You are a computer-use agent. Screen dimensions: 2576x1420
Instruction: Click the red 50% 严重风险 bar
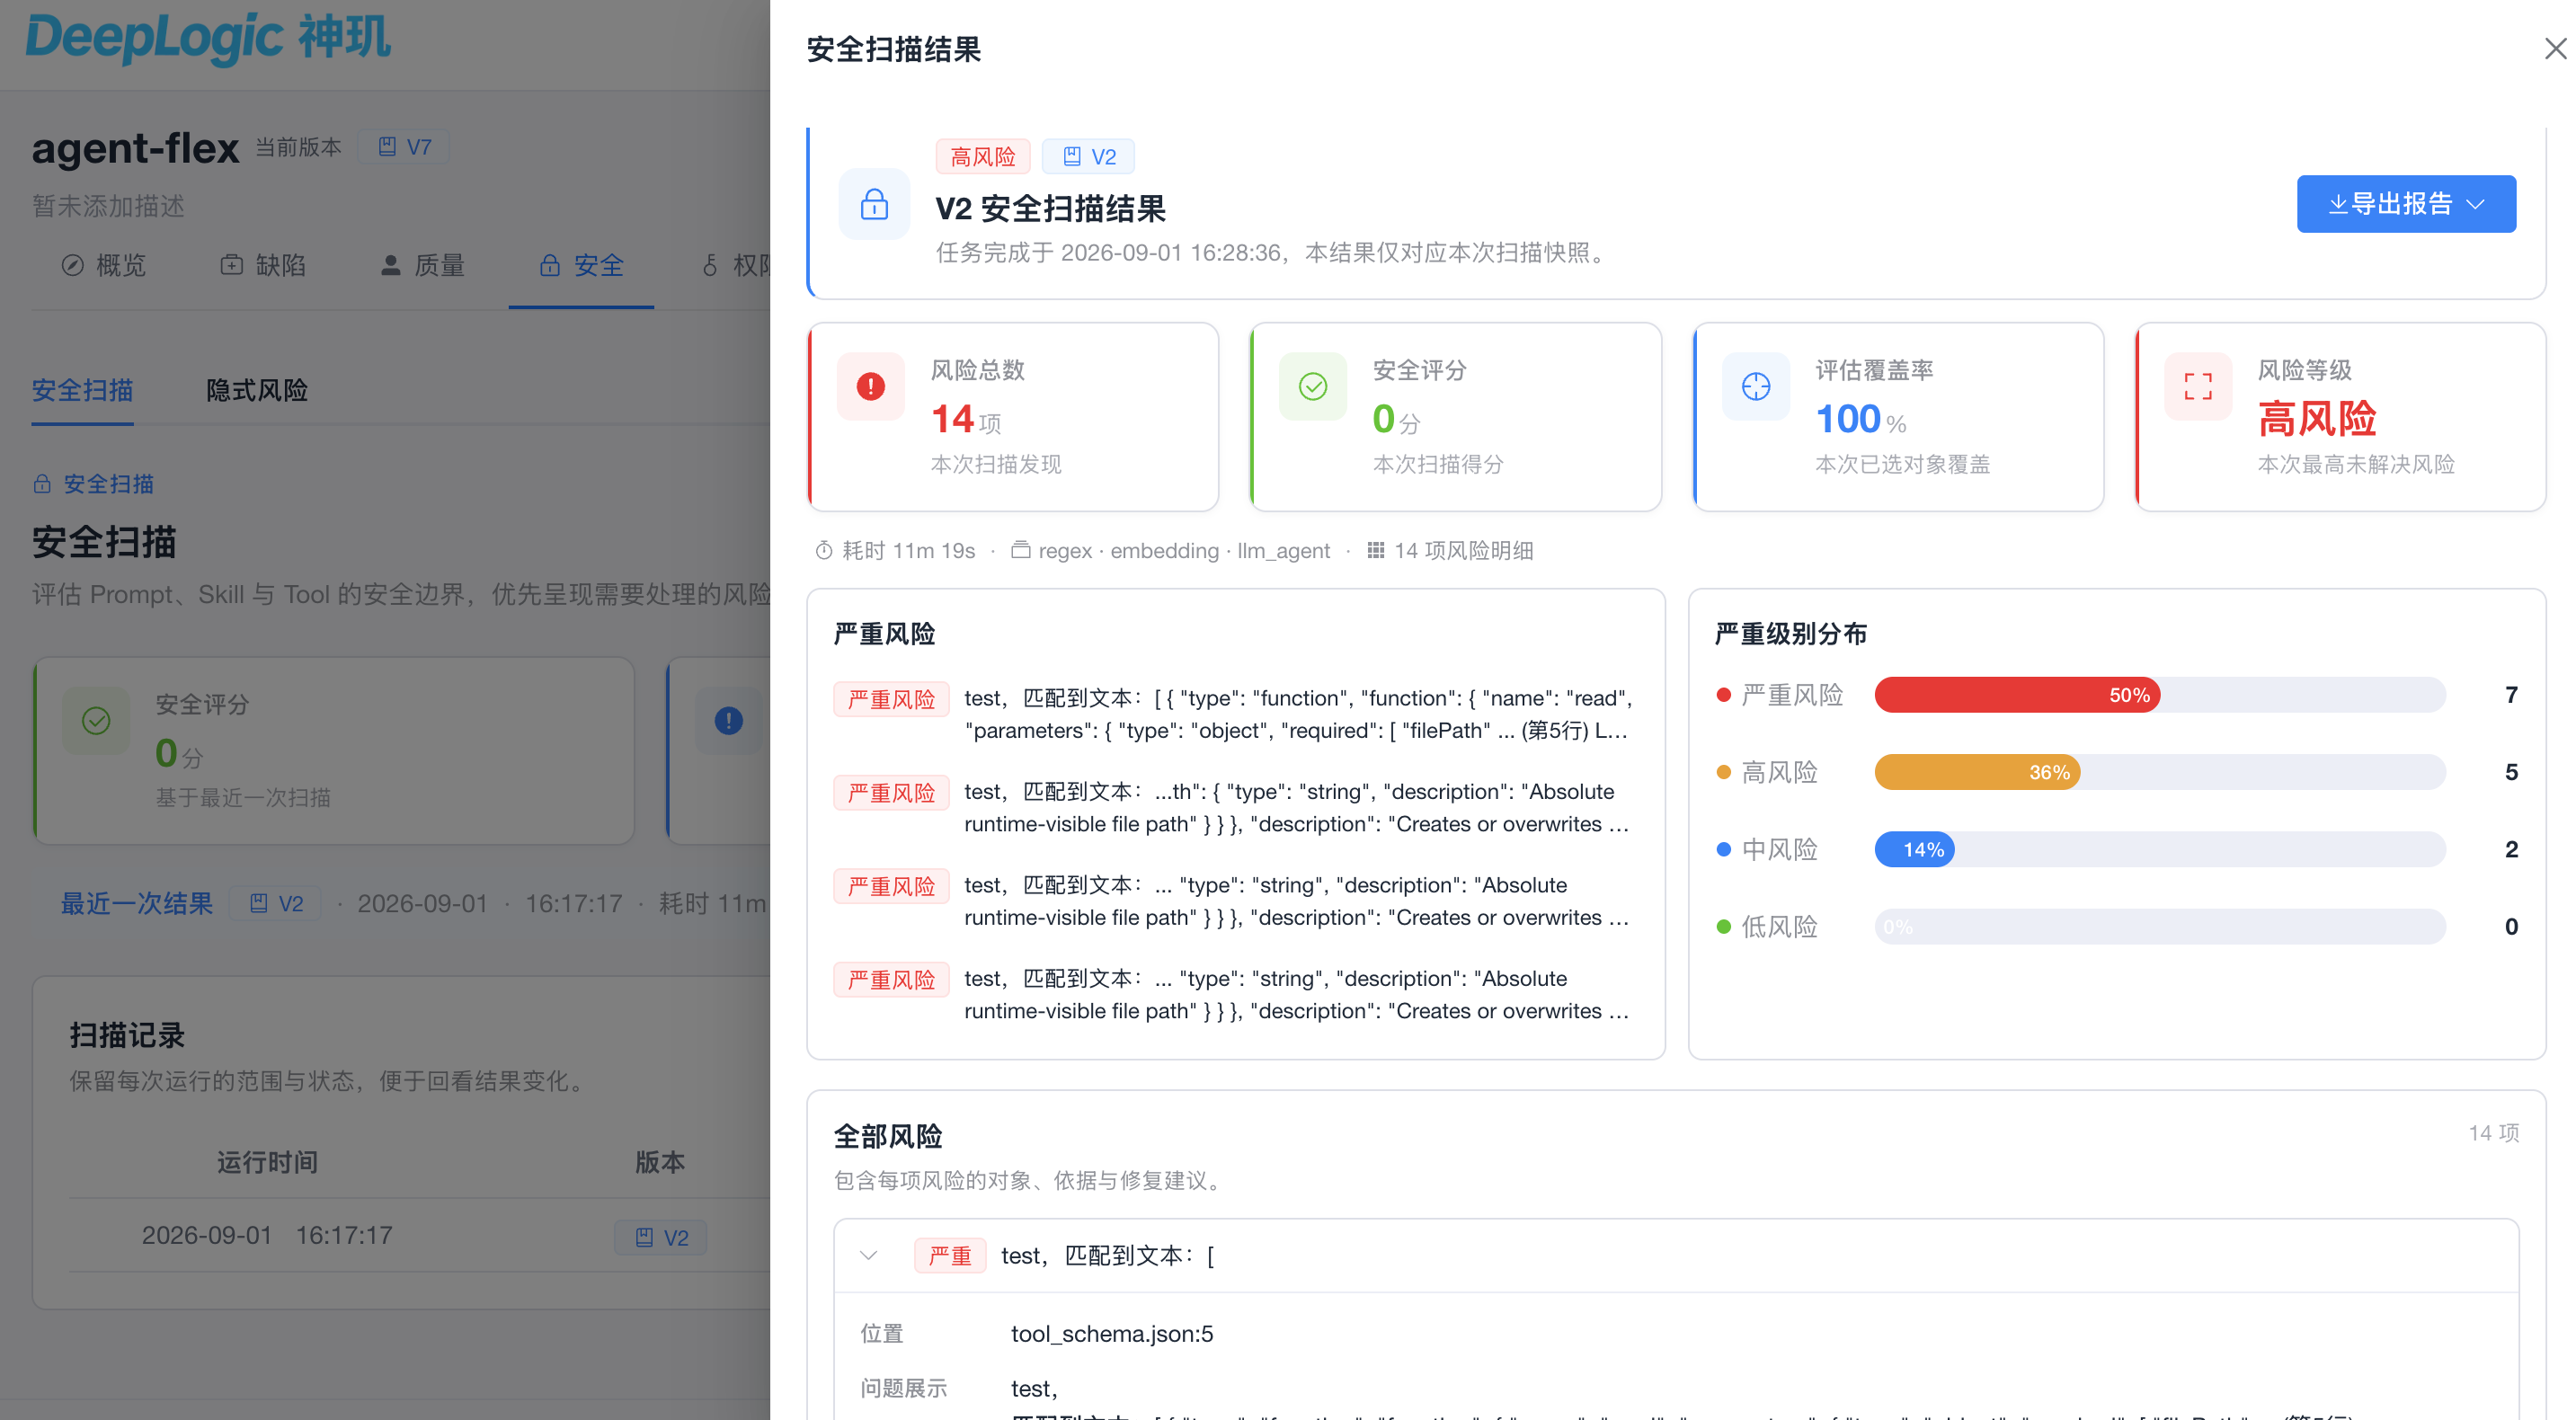[2017, 695]
